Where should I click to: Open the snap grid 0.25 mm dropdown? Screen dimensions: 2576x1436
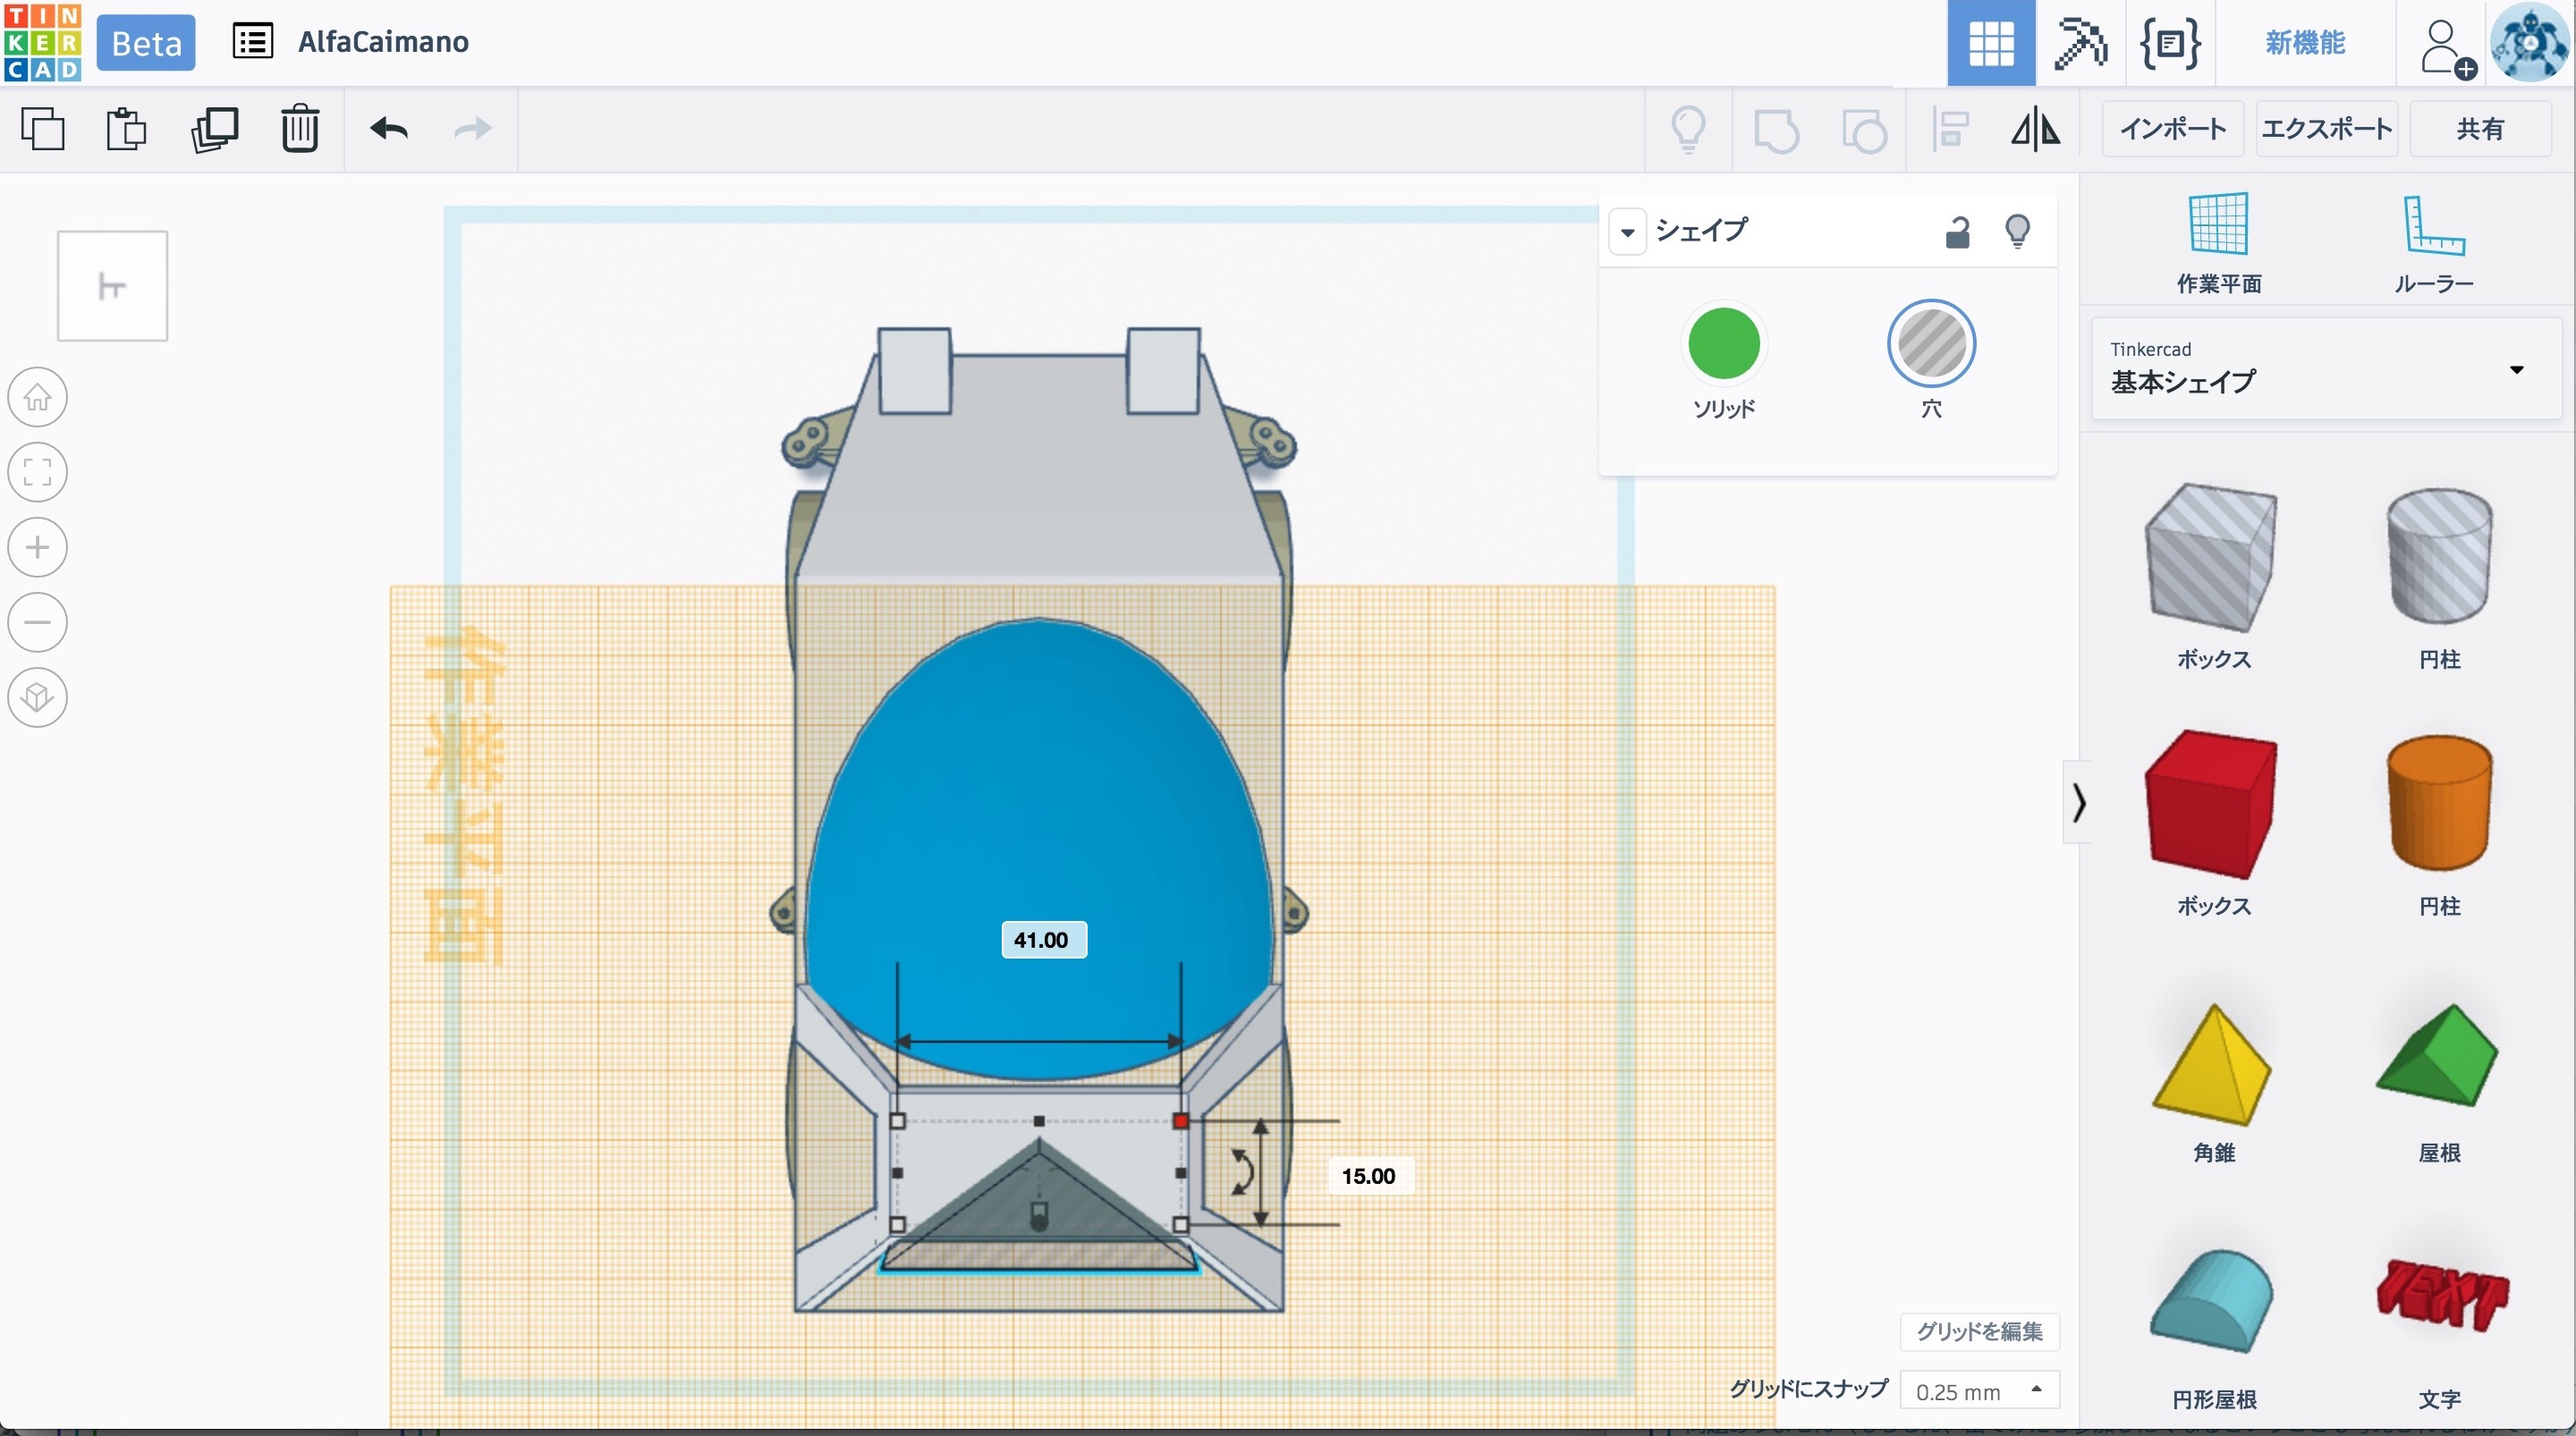point(1978,1391)
